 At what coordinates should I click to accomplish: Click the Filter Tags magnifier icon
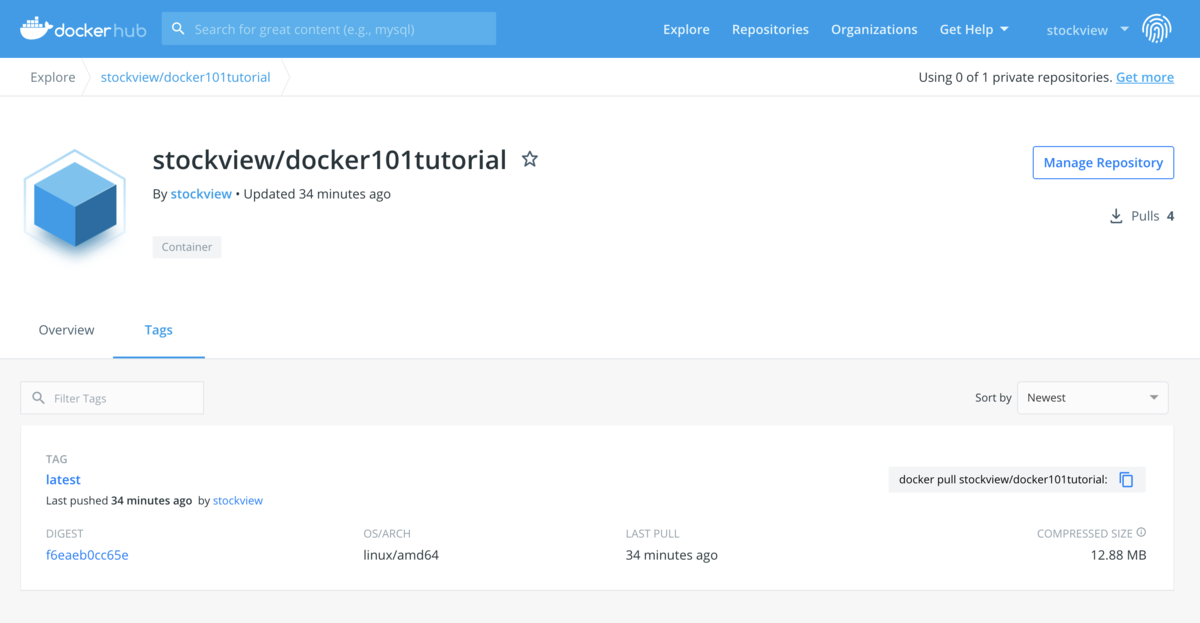tap(39, 398)
